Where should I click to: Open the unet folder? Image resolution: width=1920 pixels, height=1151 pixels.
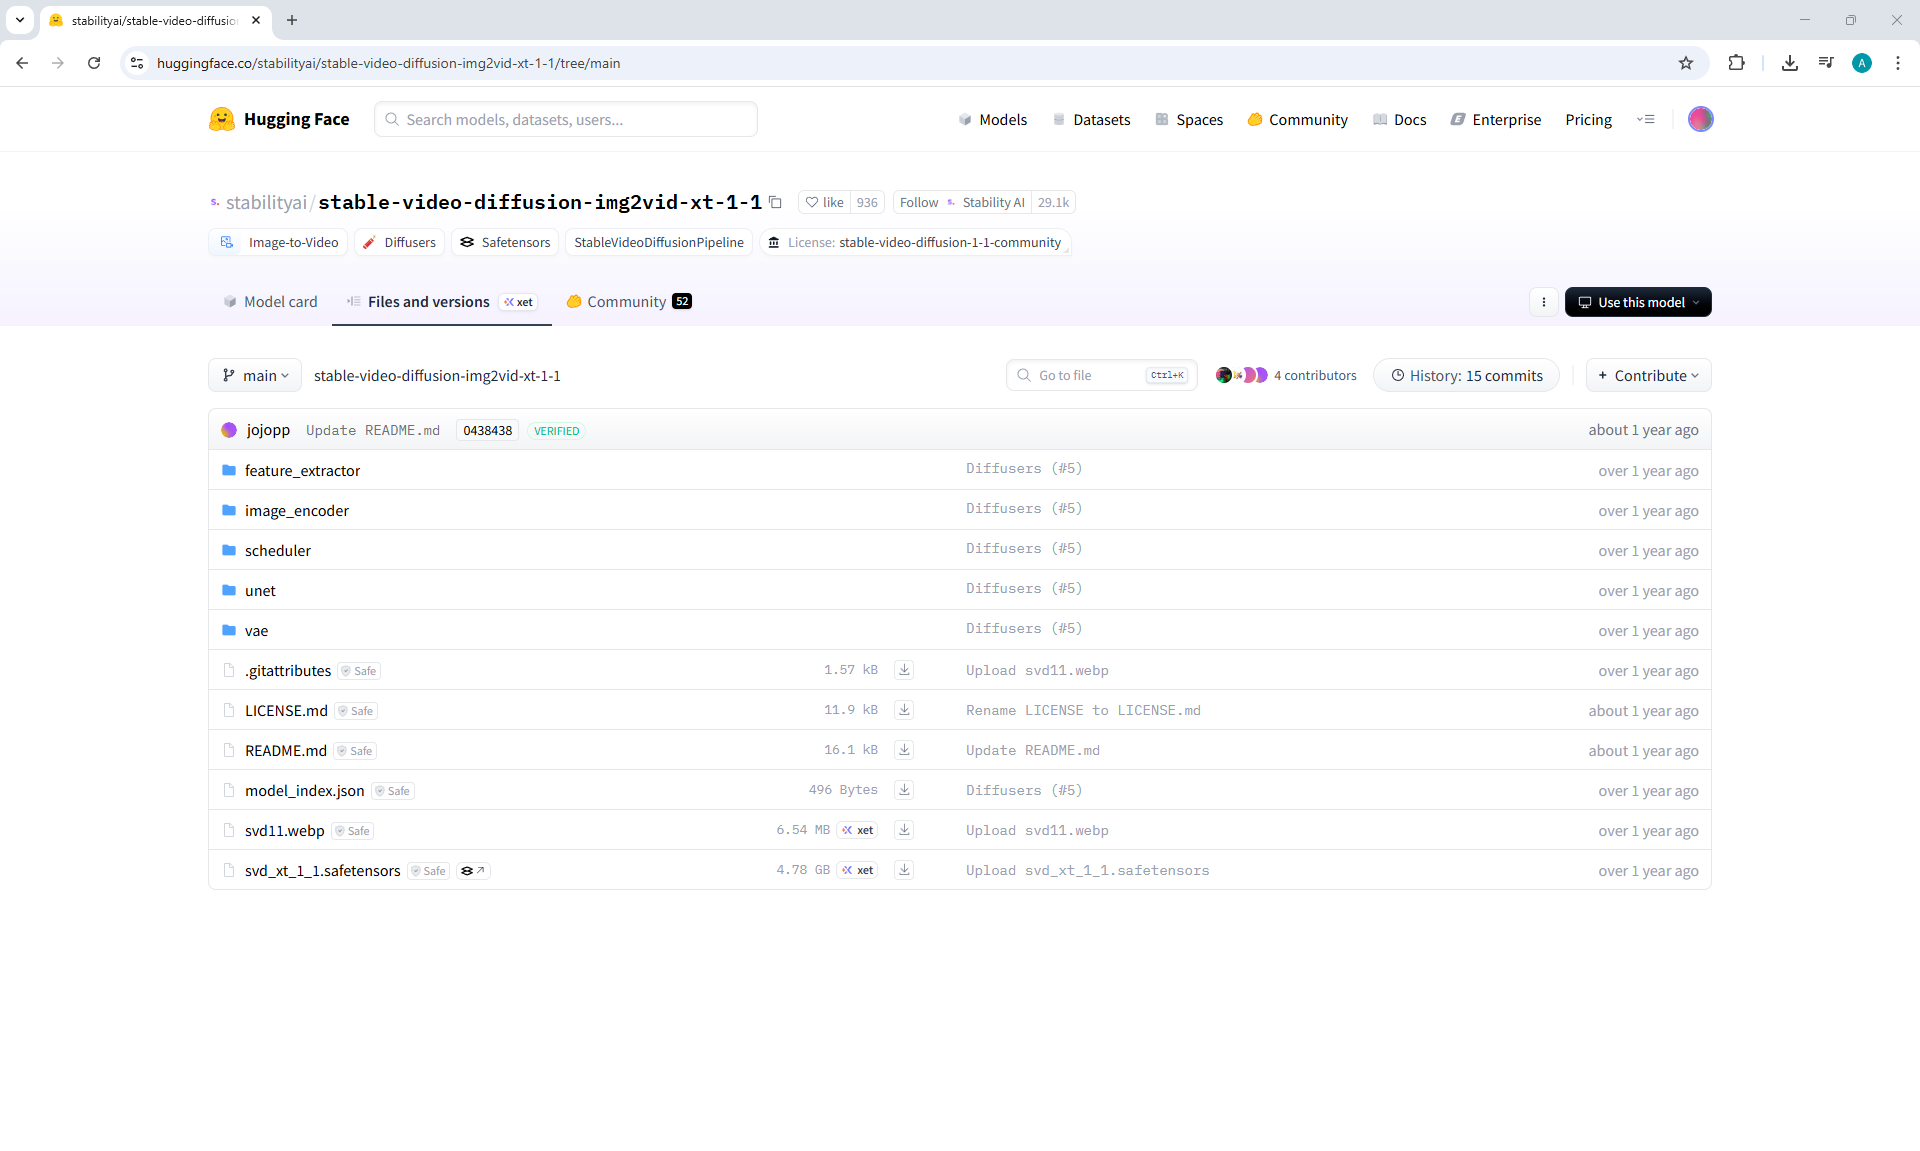tap(260, 590)
